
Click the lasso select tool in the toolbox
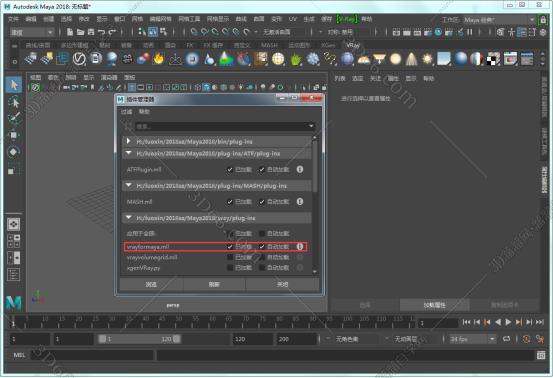click(x=14, y=102)
